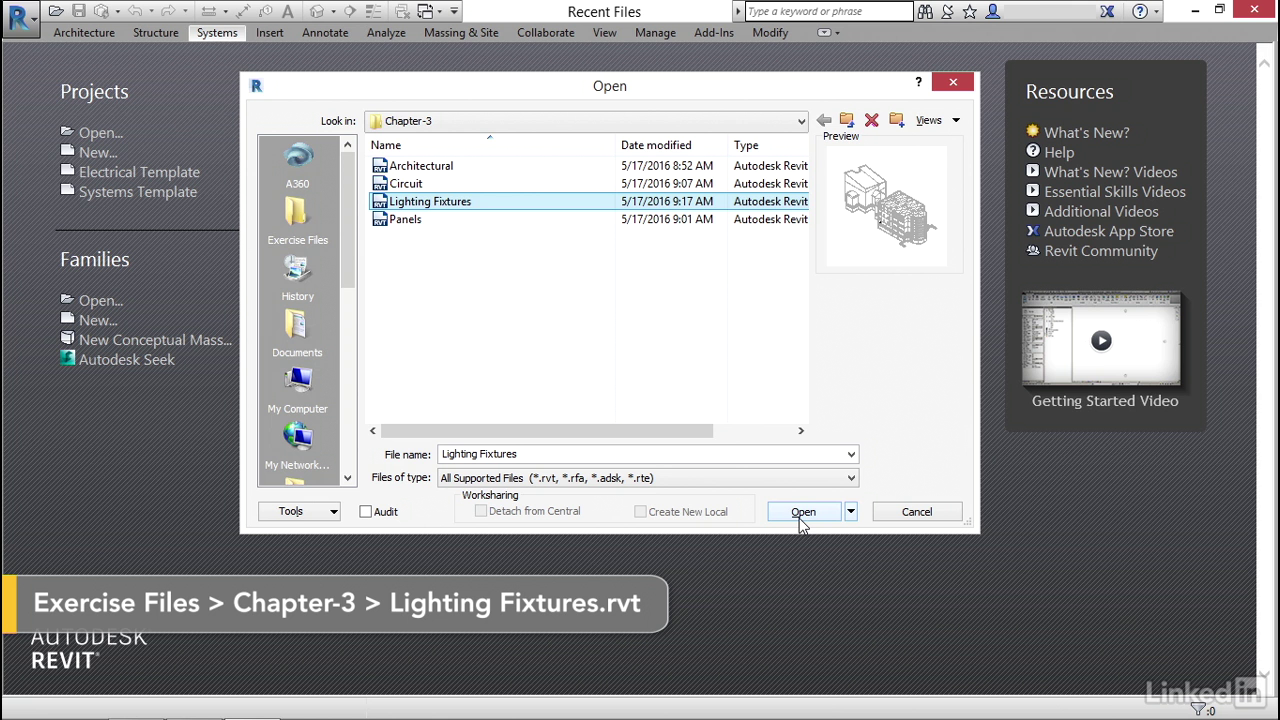Open Autodesk Exchange Apps X icon

pyautogui.click(x=1107, y=12)
